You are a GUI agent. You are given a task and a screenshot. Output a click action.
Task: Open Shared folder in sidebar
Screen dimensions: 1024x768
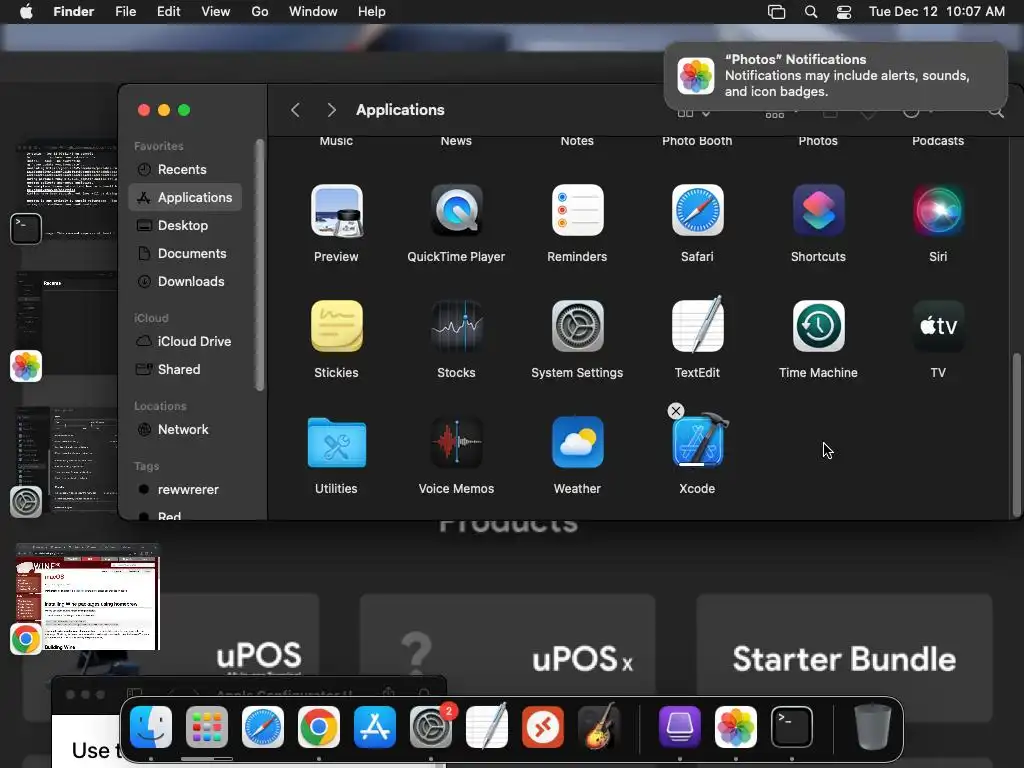185,370
